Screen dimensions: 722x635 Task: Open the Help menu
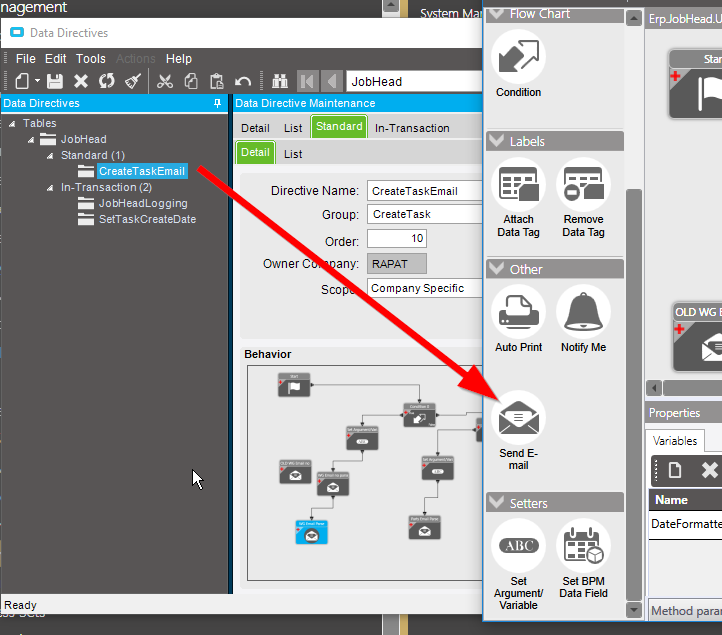(179, 59)
